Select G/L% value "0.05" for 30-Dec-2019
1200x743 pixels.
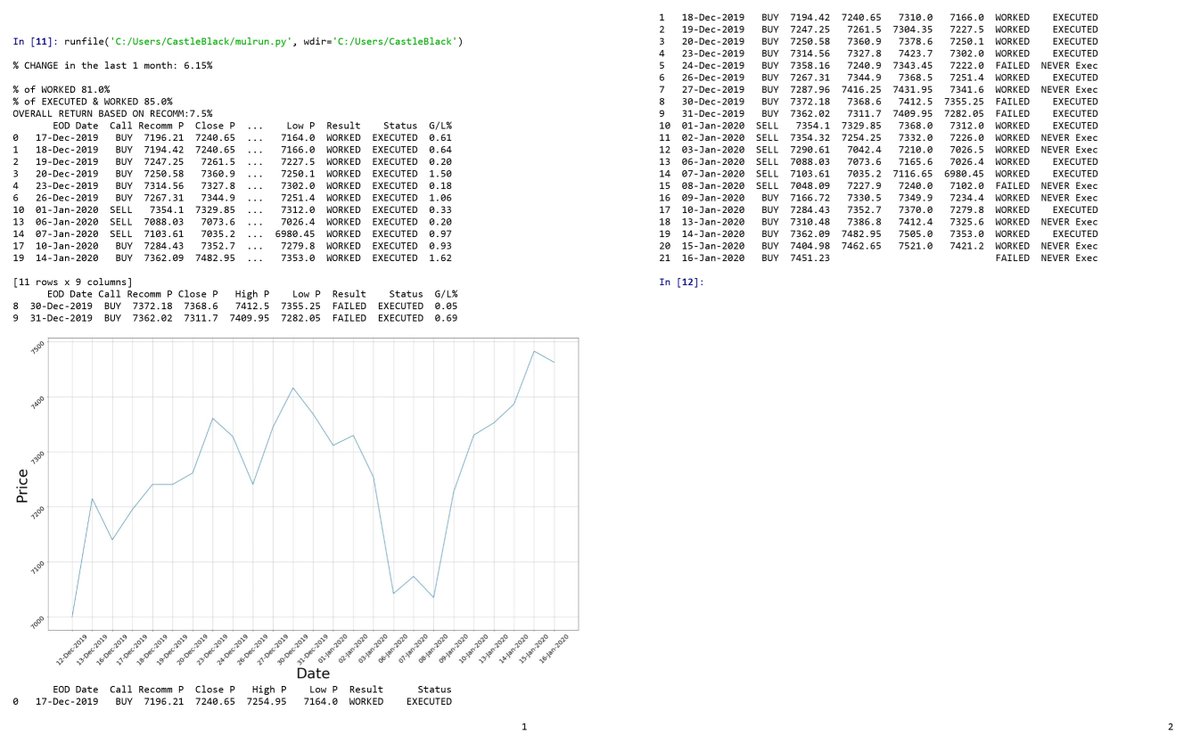point(446,306)
